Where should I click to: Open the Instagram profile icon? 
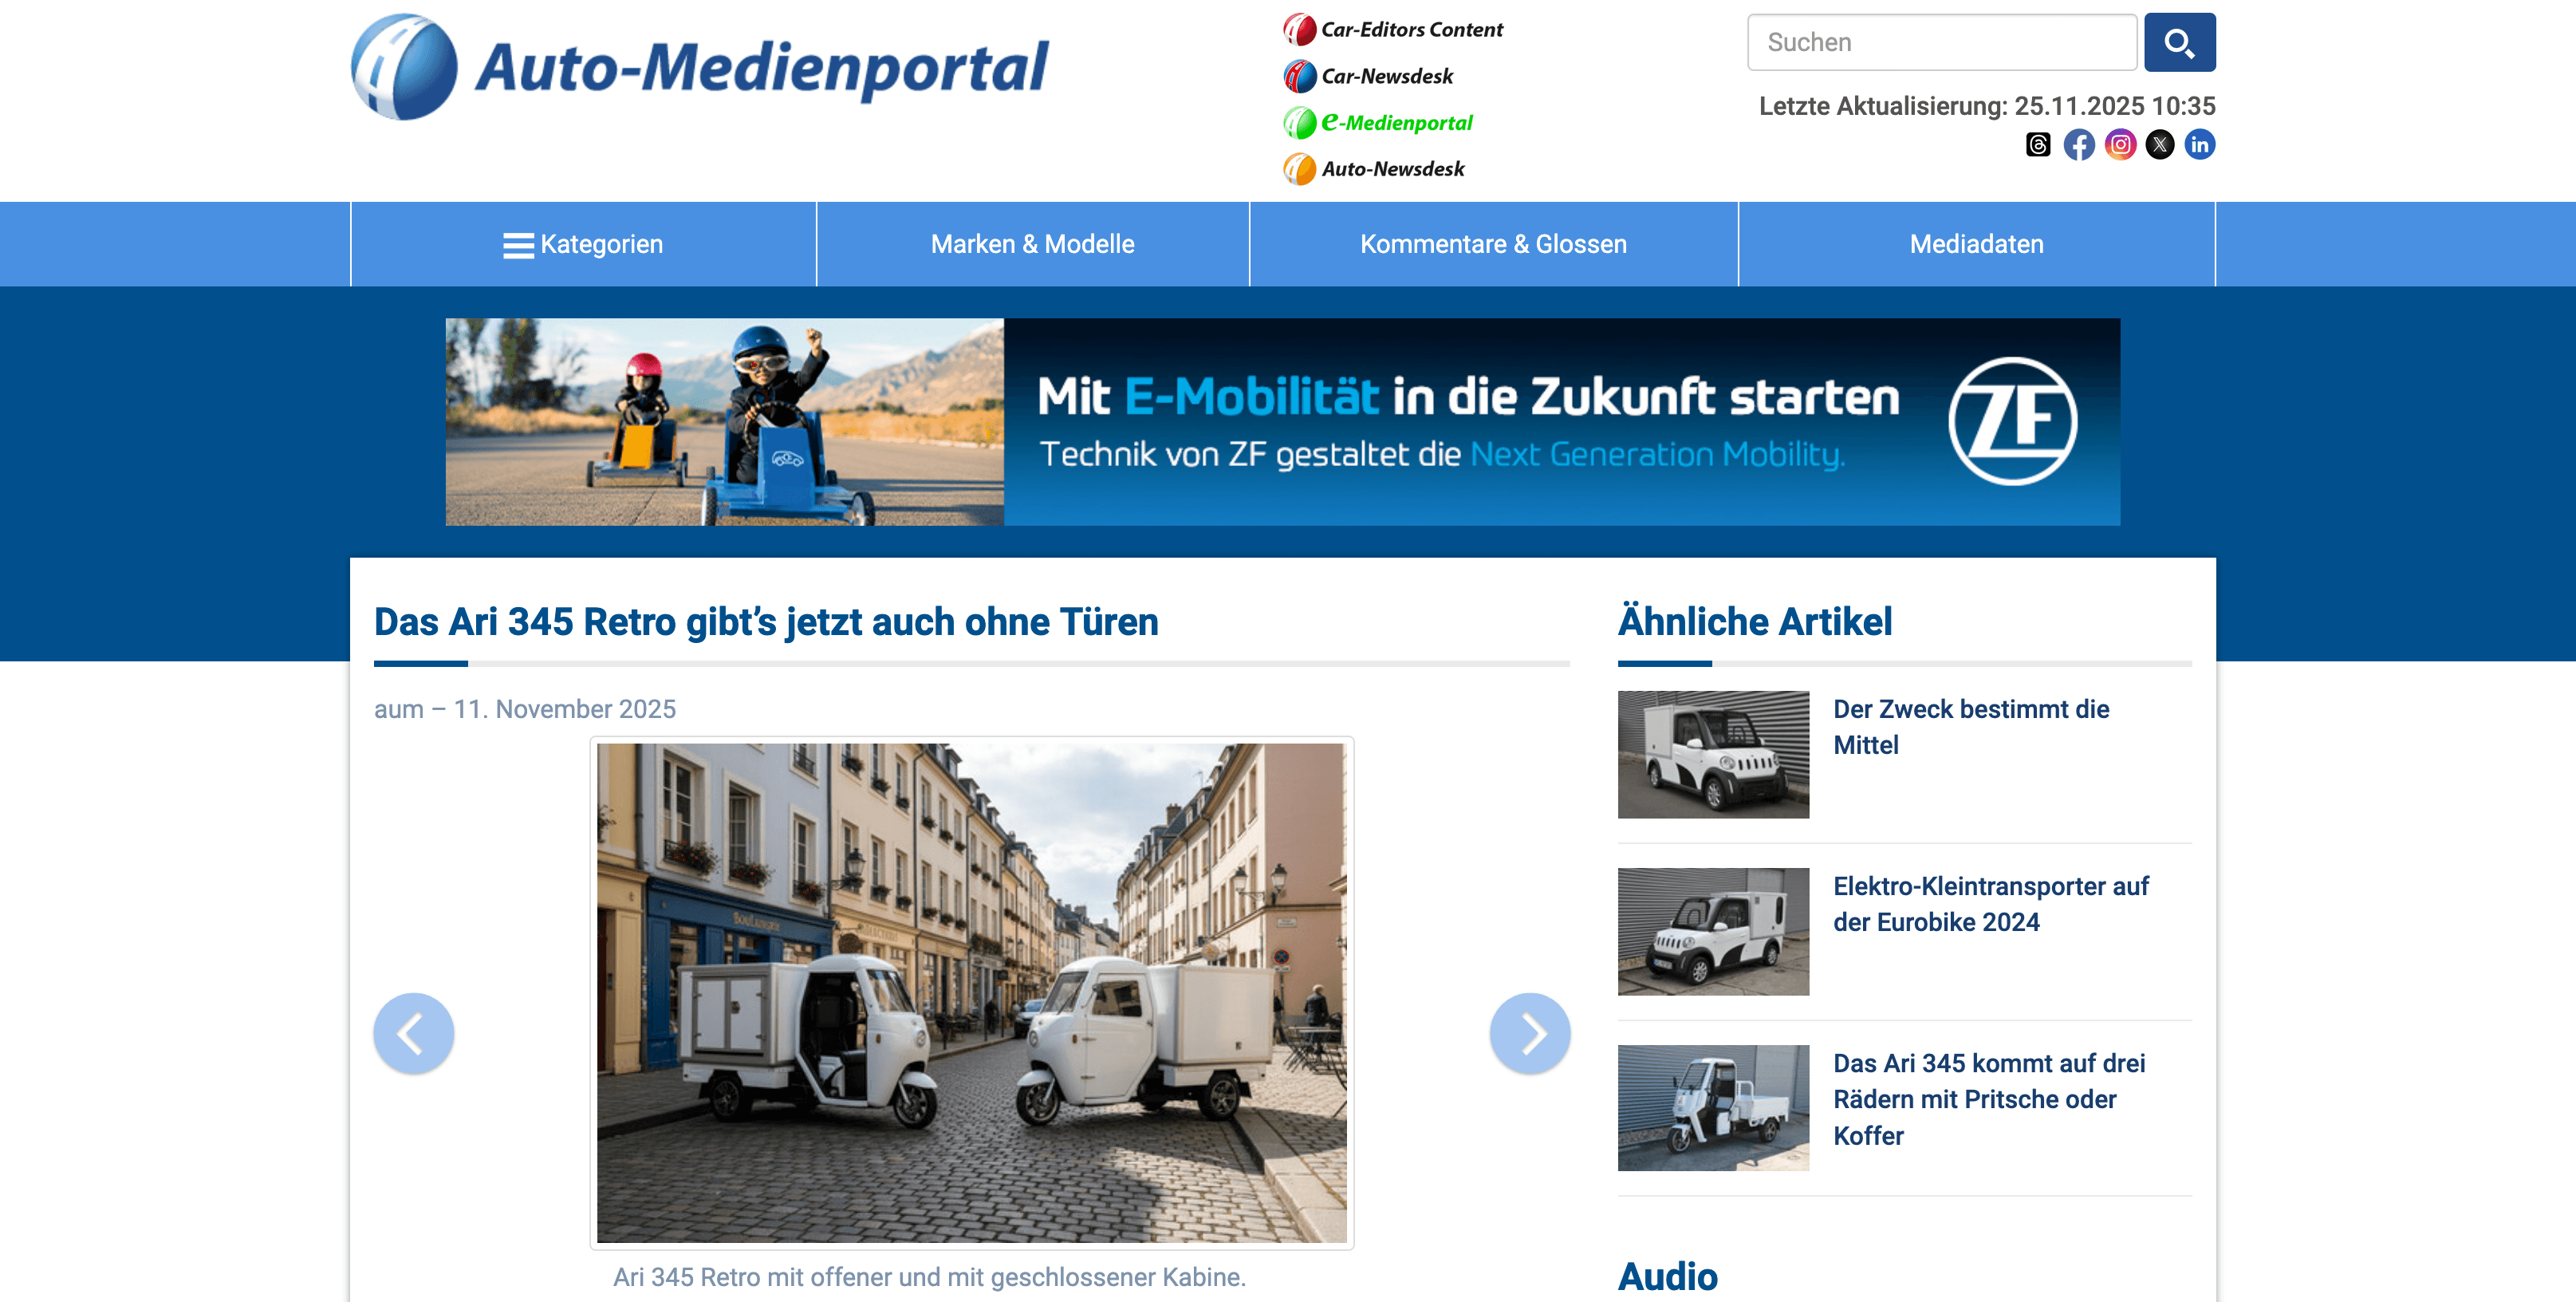click(x=2120, y=145)
